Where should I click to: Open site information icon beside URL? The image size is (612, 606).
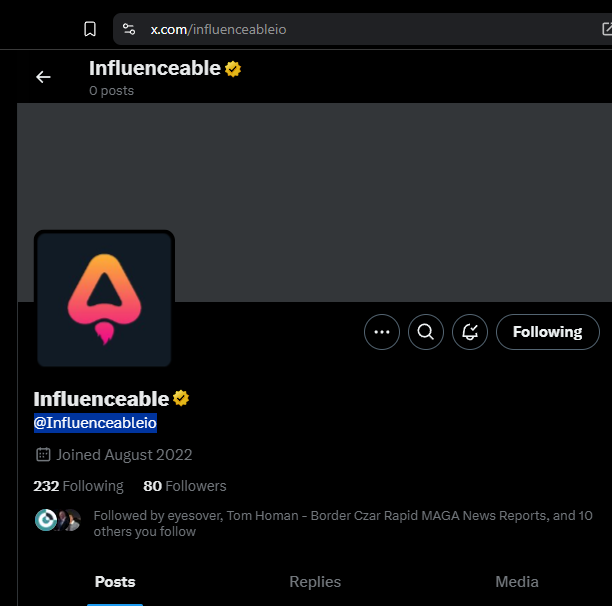(129, 29)
